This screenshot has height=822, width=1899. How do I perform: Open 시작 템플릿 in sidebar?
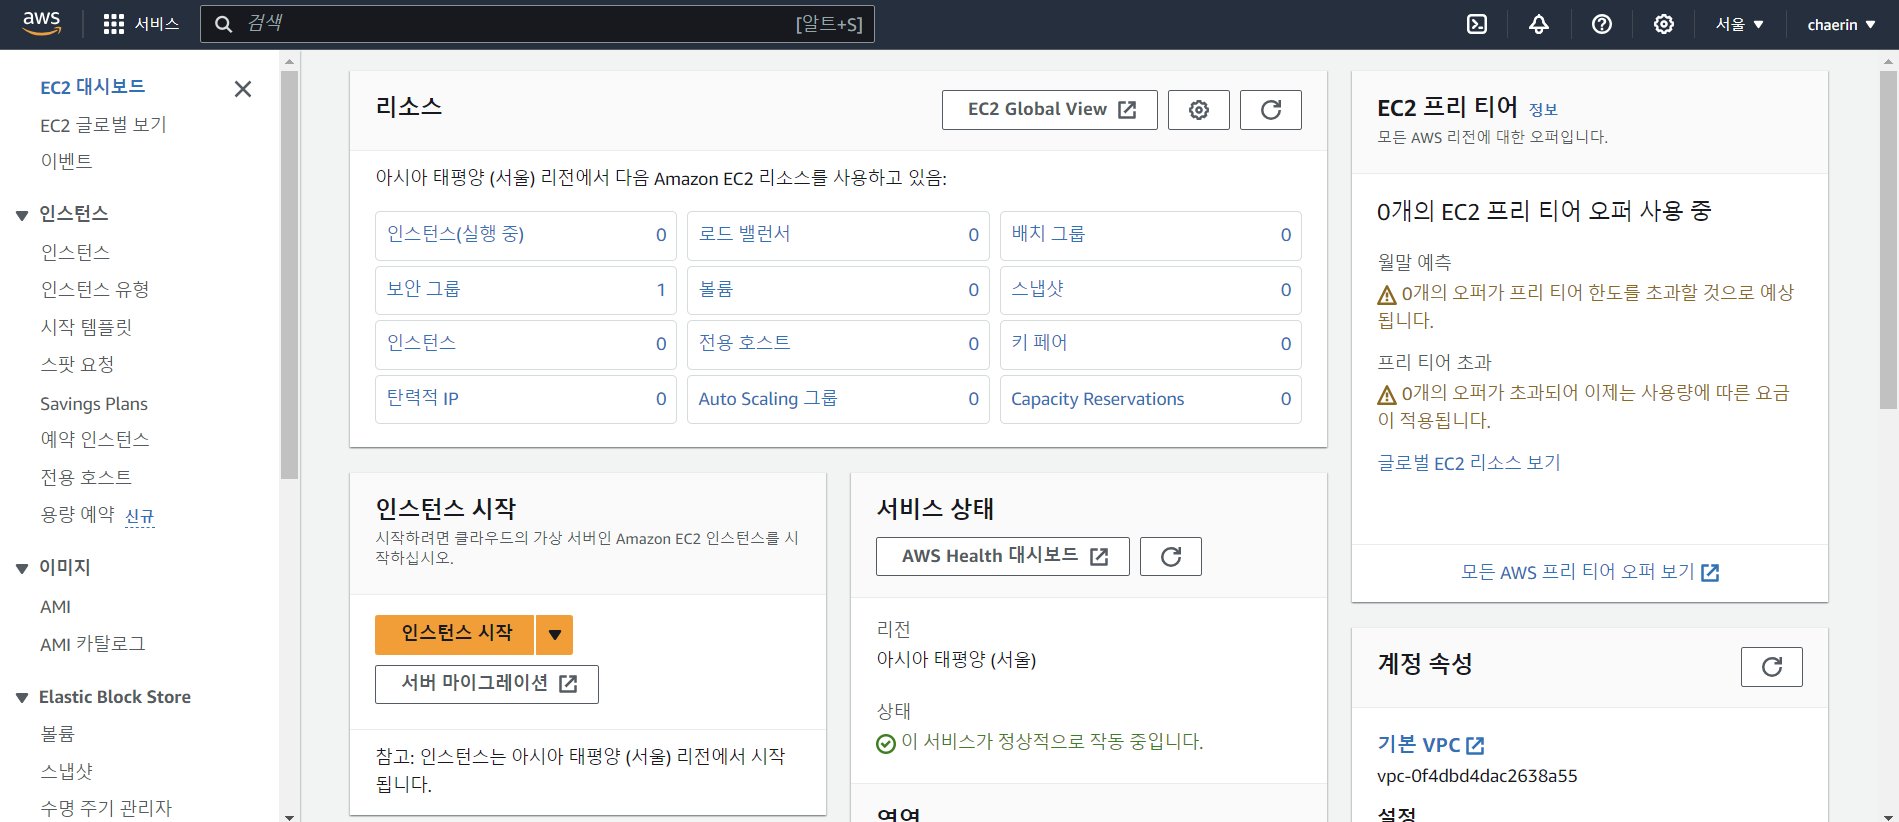[86, 327]
